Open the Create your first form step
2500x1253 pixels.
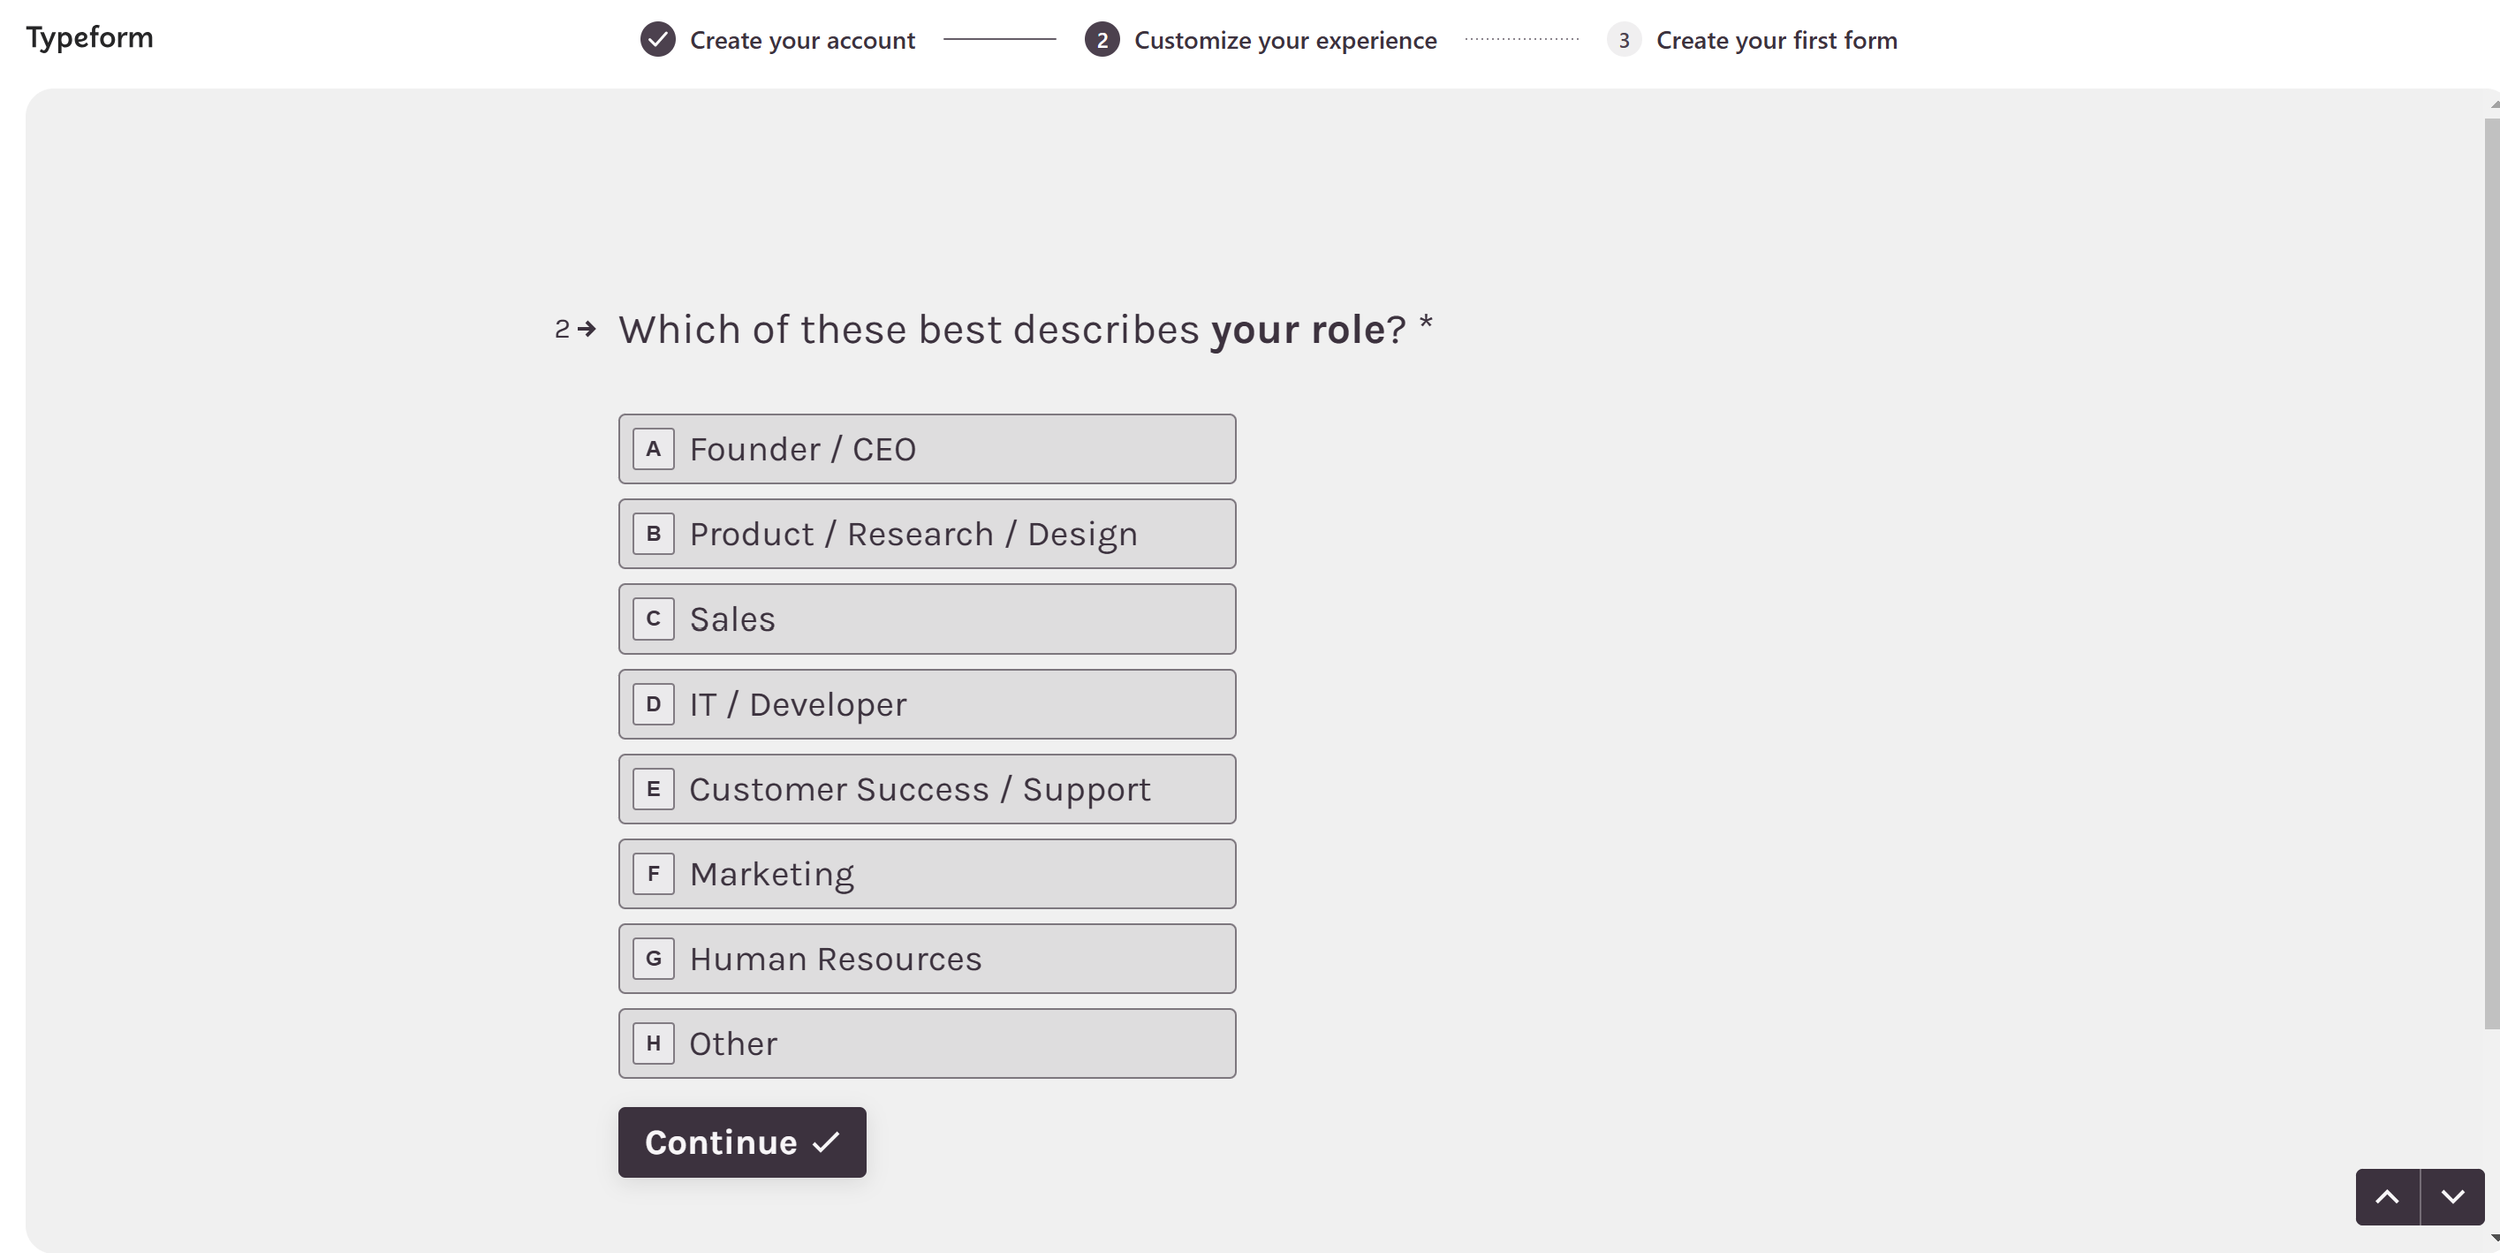[x=1776, y=40]
